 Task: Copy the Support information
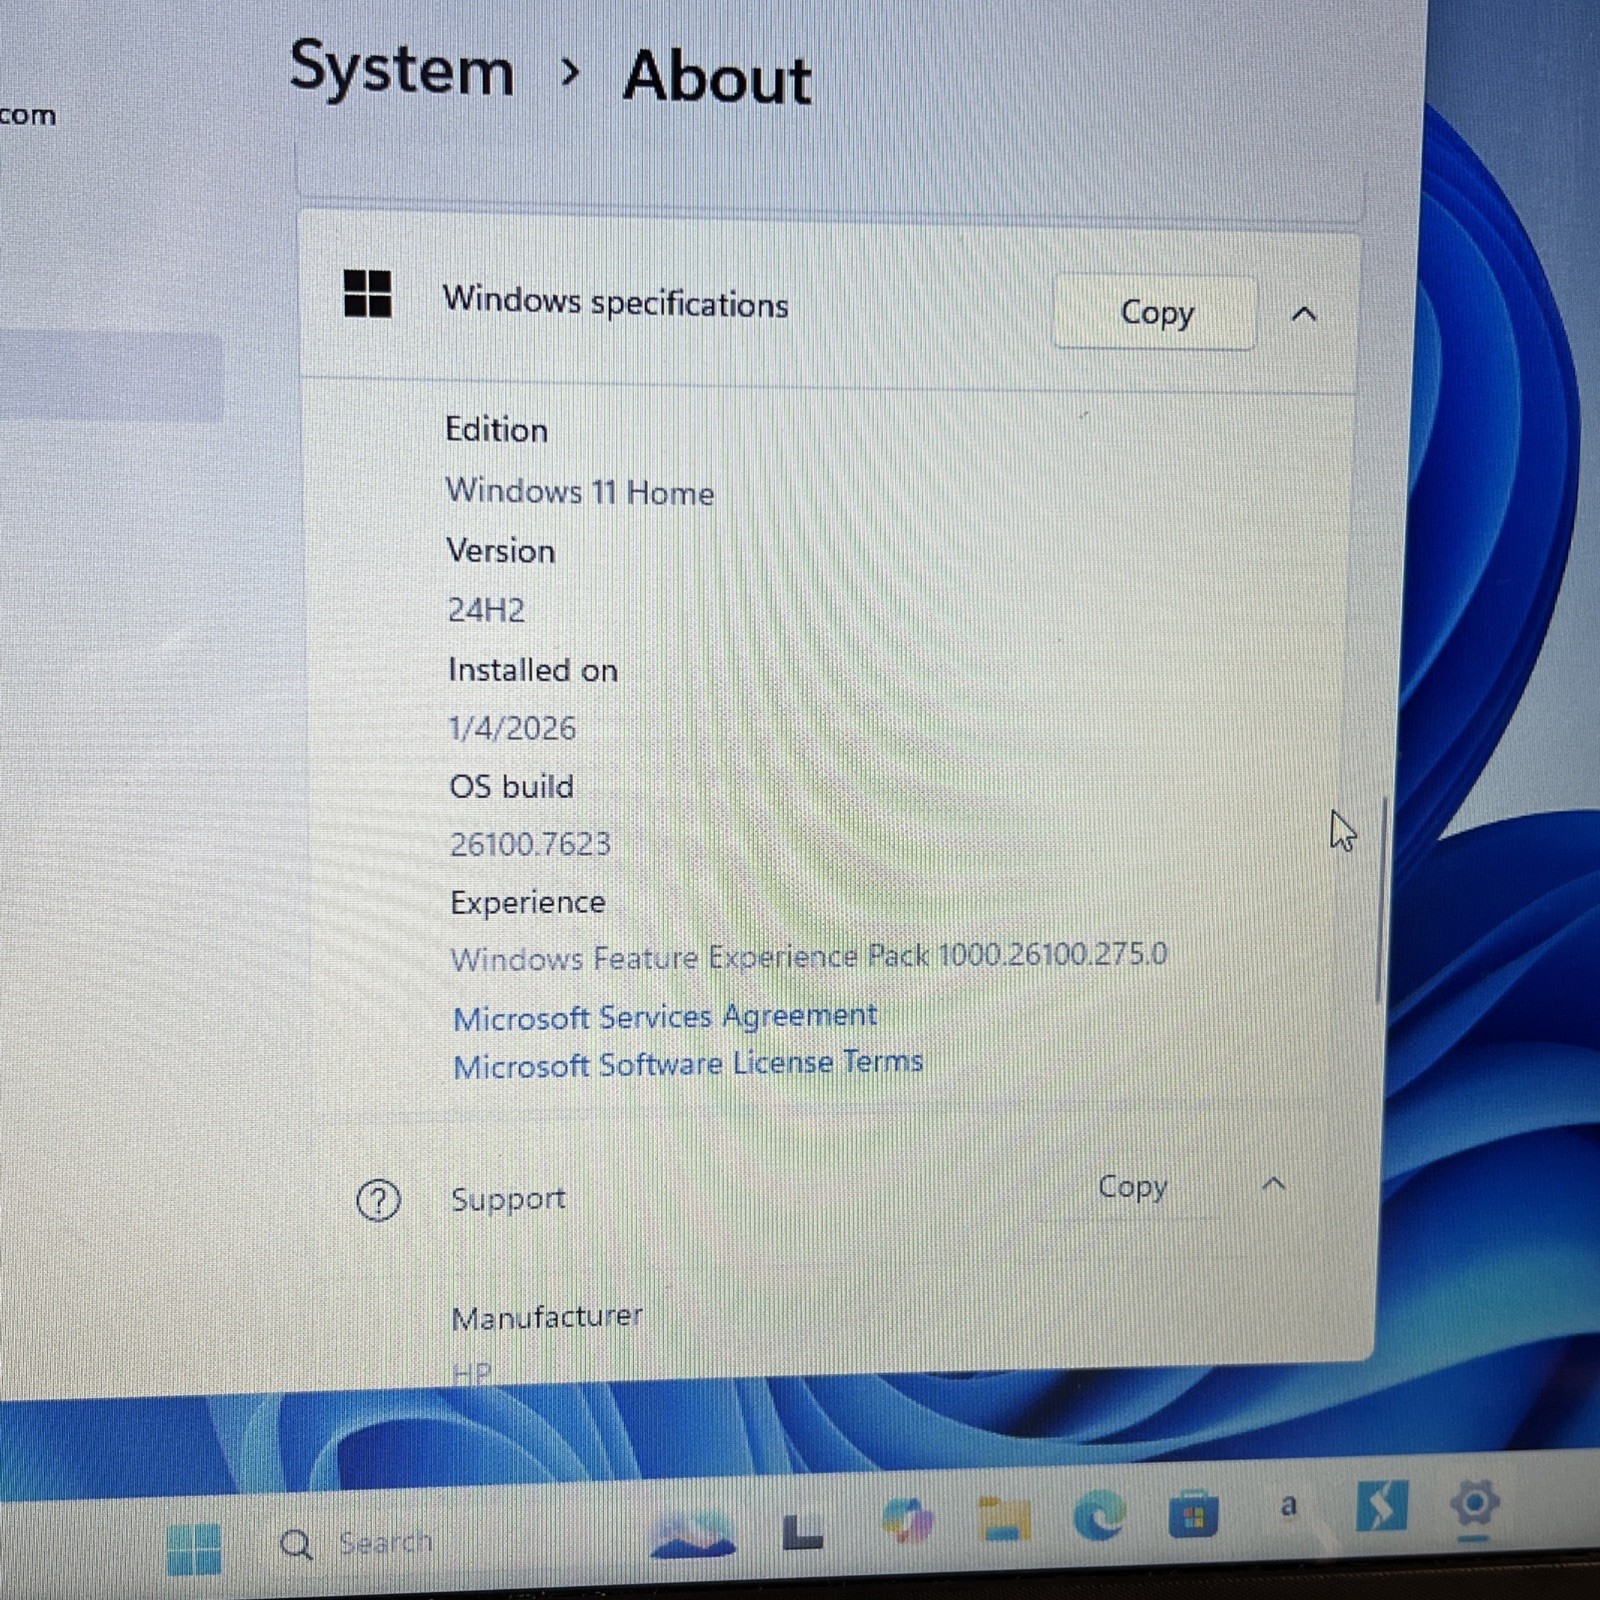[x=1132, y=1187]
